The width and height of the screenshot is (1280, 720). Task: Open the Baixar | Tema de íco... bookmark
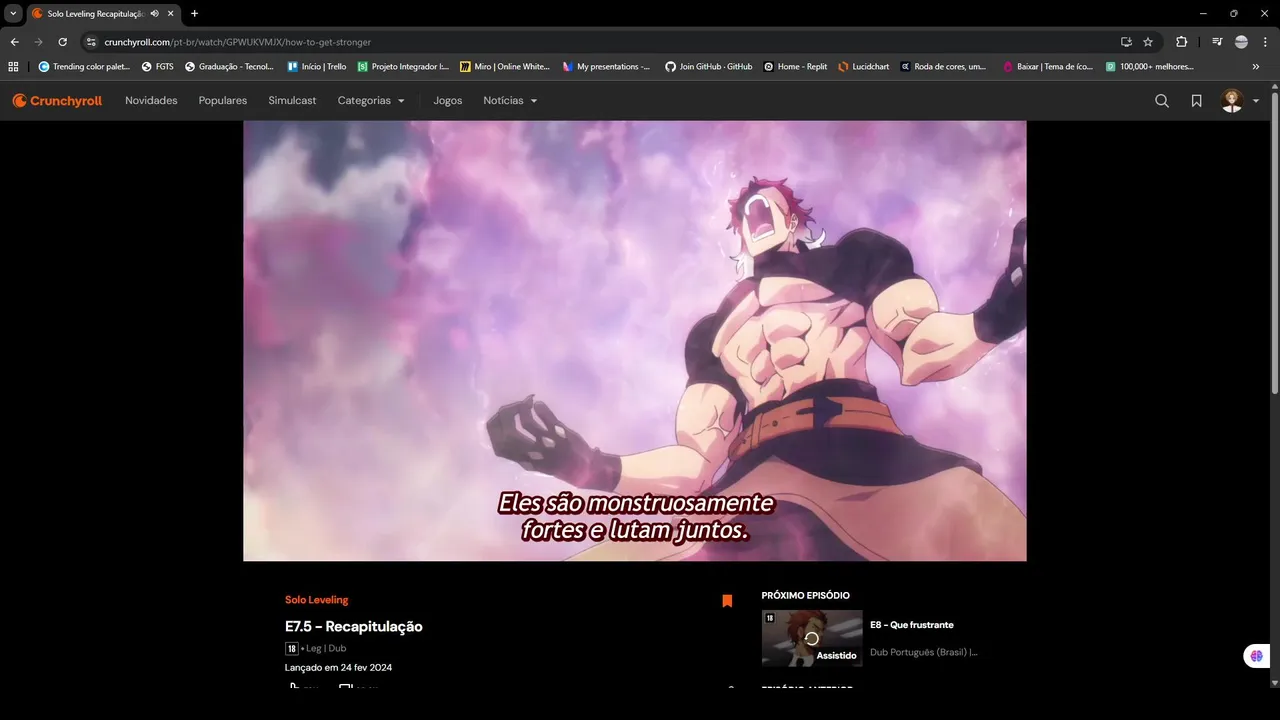(x=1047, y=66)
